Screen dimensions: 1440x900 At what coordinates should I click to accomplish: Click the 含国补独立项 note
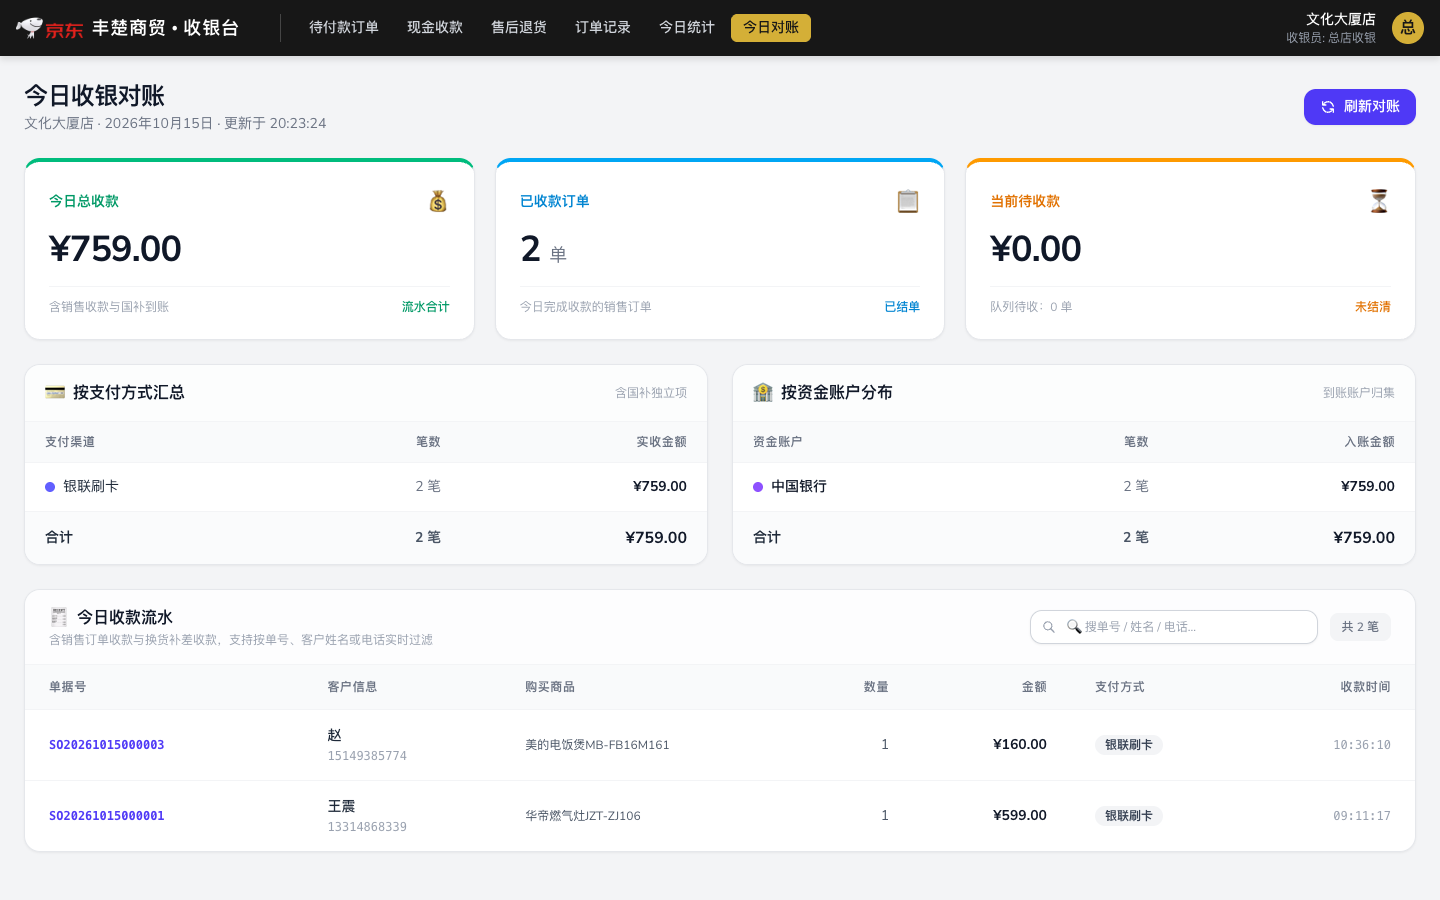(x=651, y=393)
